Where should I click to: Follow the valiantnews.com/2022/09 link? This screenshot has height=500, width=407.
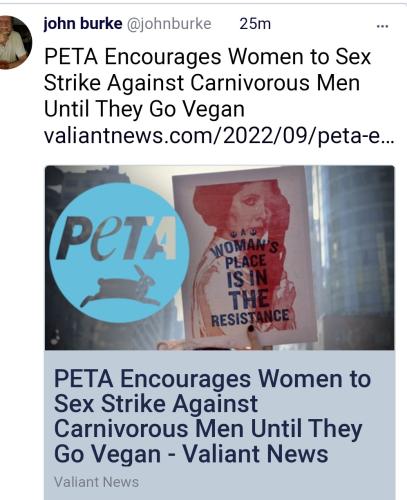click(219, 137)
